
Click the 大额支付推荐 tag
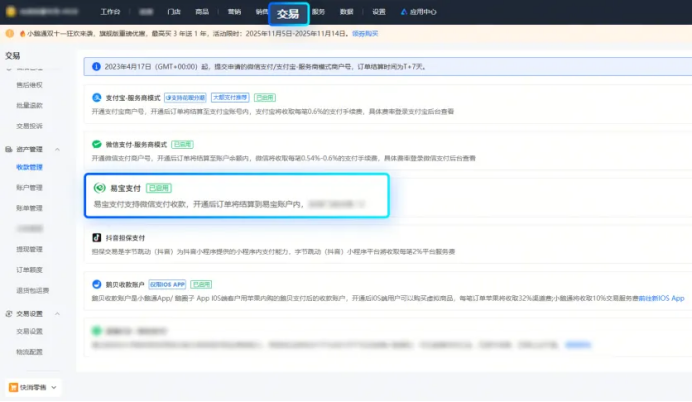click(230, 98)
